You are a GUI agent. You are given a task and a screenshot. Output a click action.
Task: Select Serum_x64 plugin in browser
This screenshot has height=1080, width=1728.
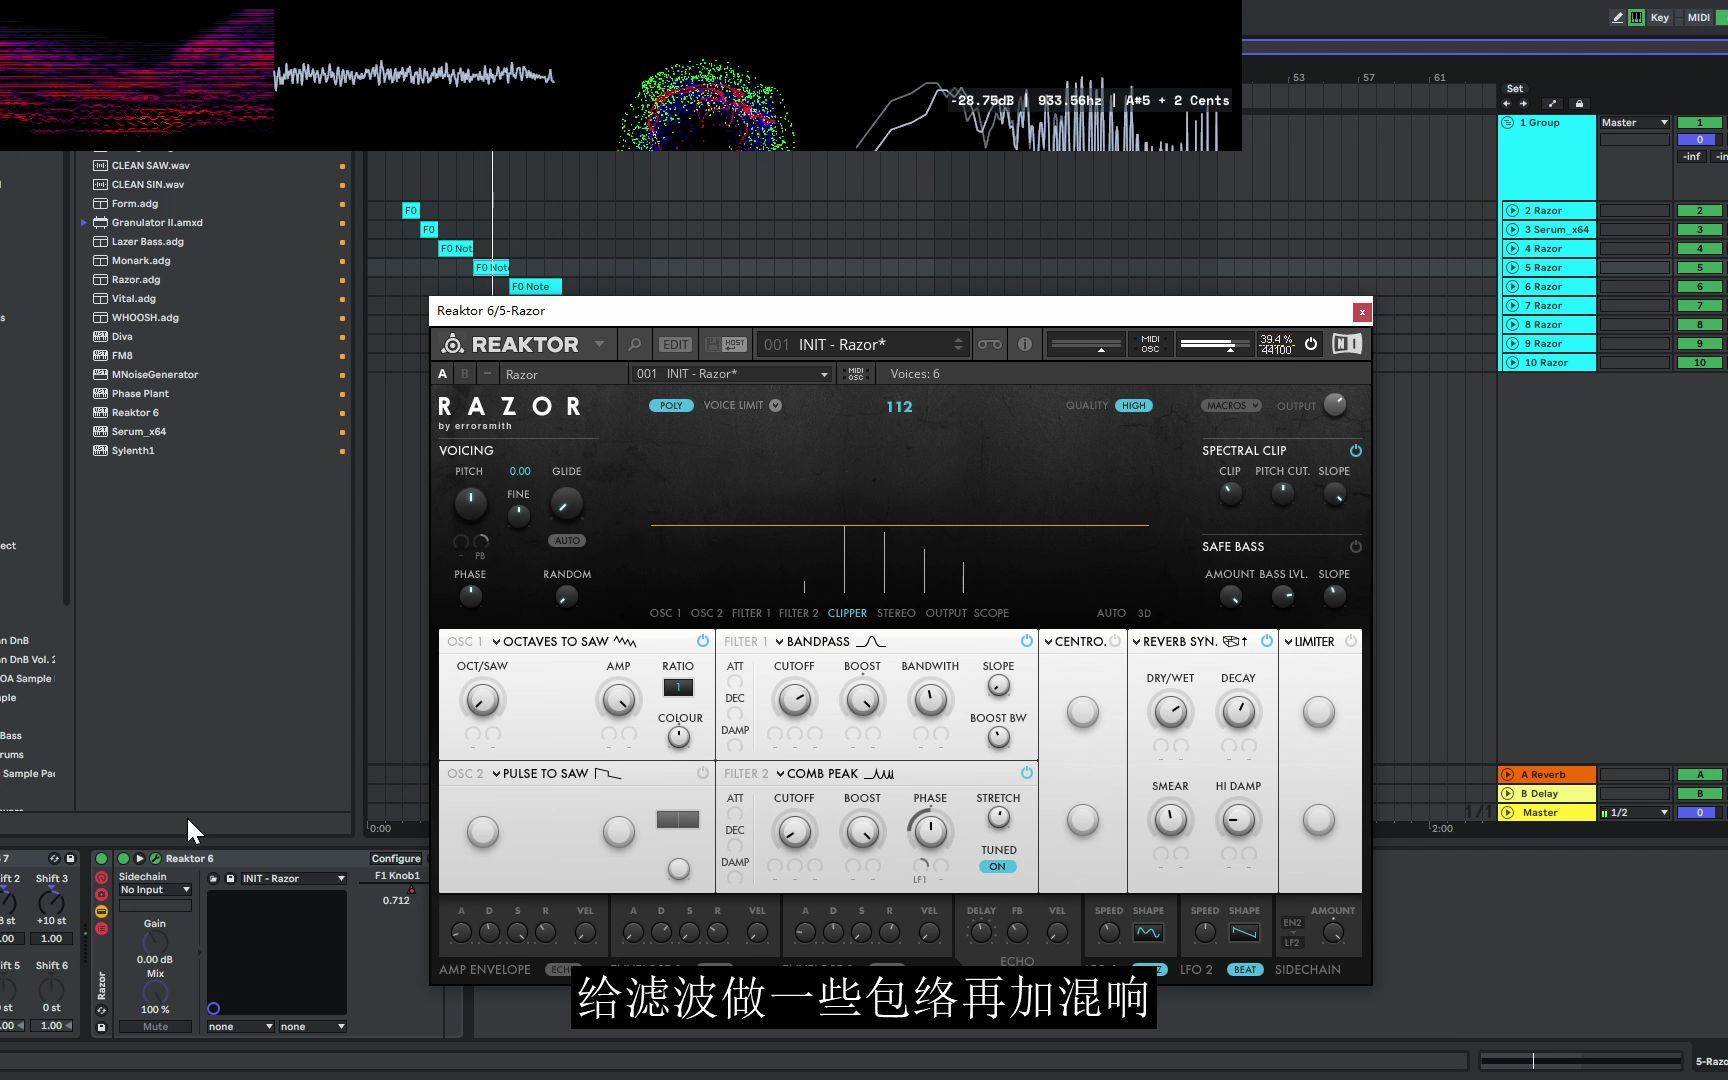point(139,432)
